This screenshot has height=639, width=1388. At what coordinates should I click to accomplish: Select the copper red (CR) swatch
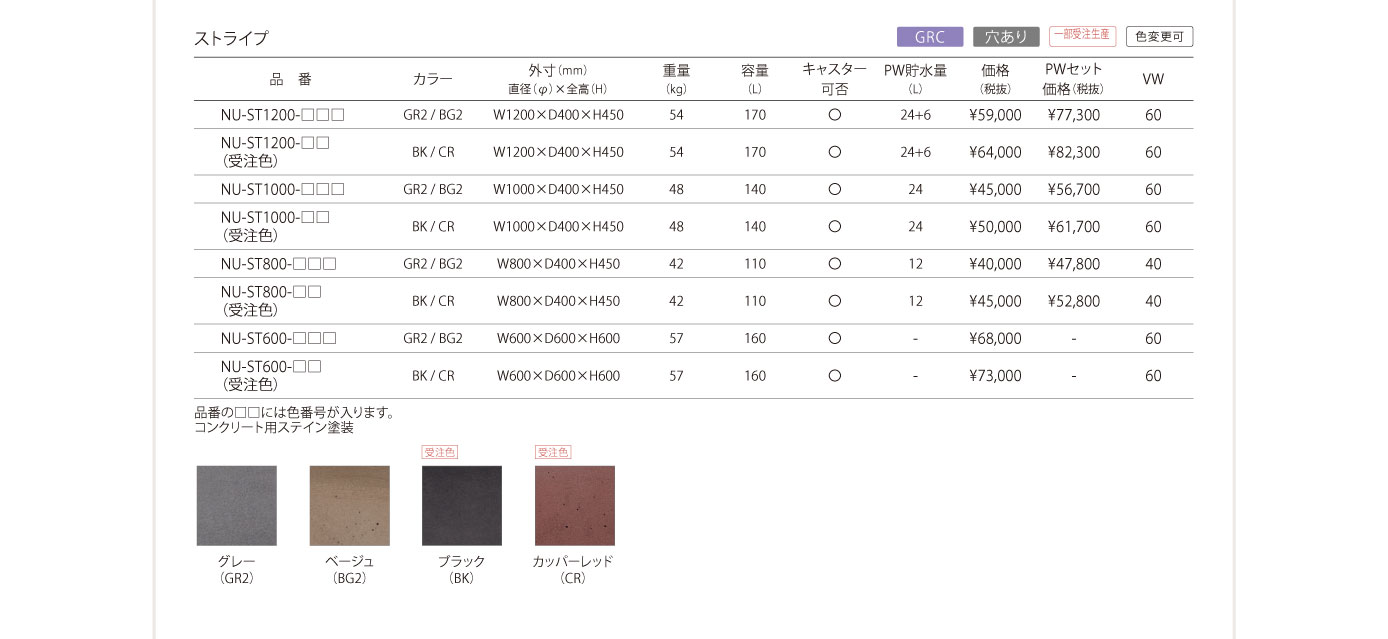point(574,505)
